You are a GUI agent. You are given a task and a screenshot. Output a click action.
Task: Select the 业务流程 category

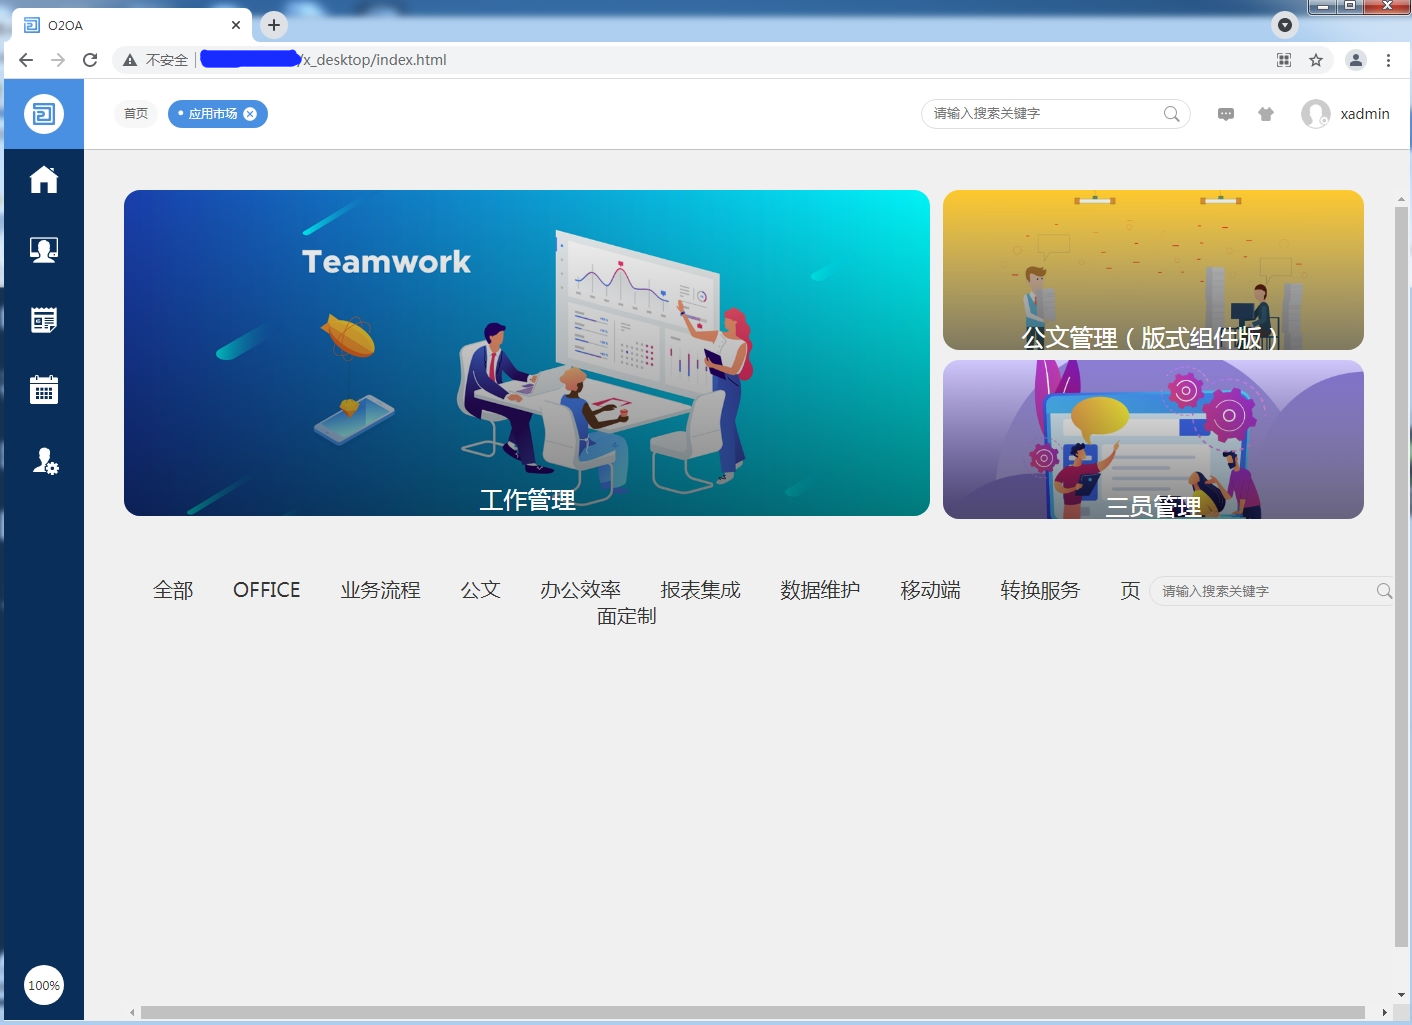point(380,590)
